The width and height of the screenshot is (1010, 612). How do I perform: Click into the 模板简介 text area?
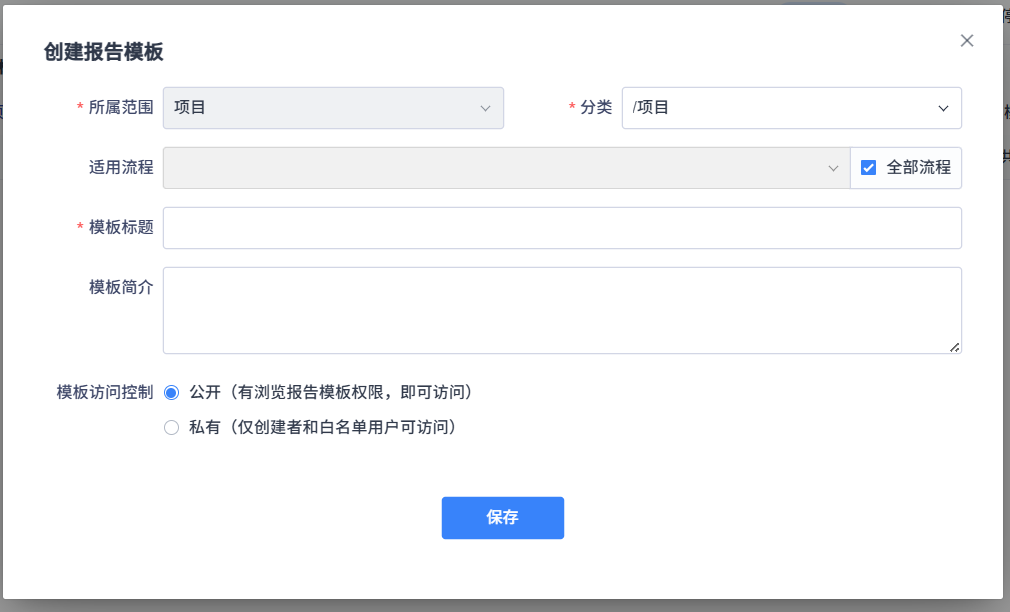click(x=562, y=311)
